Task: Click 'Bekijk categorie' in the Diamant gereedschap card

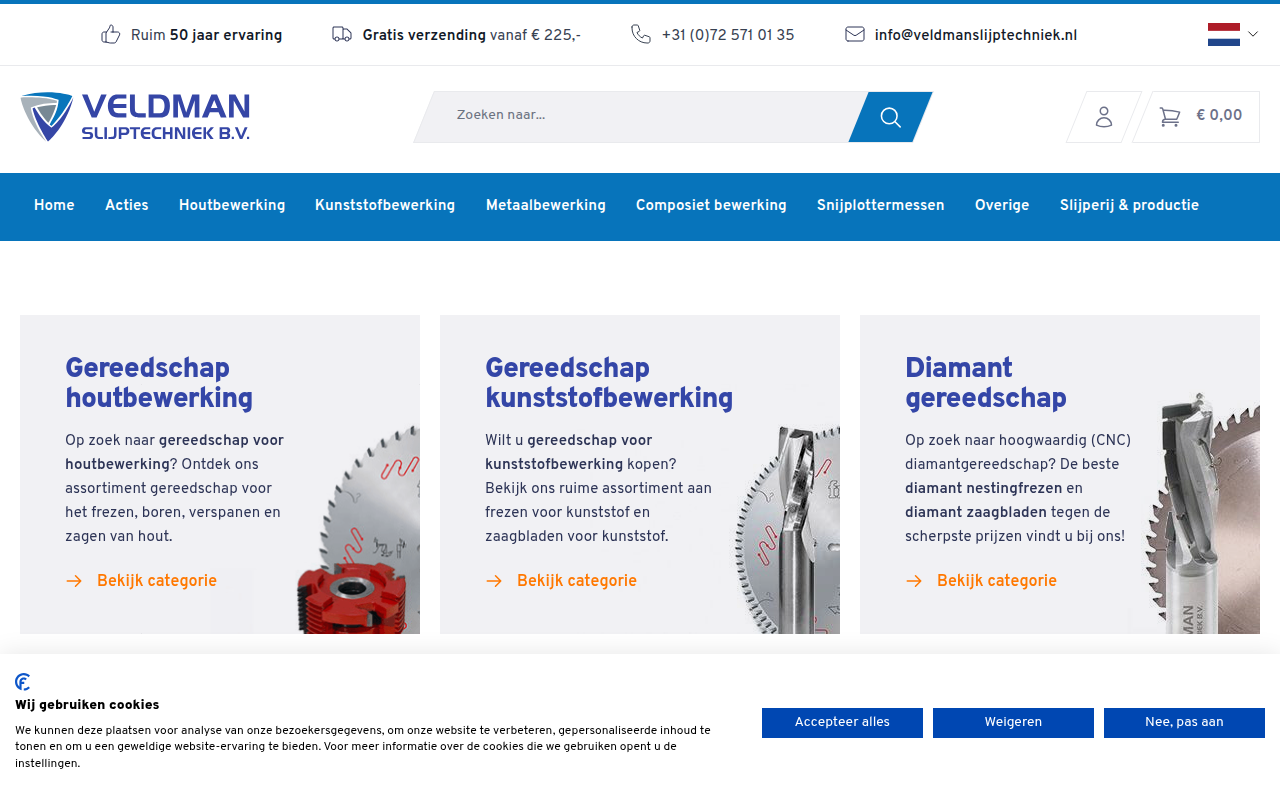Action: [997, 581]
